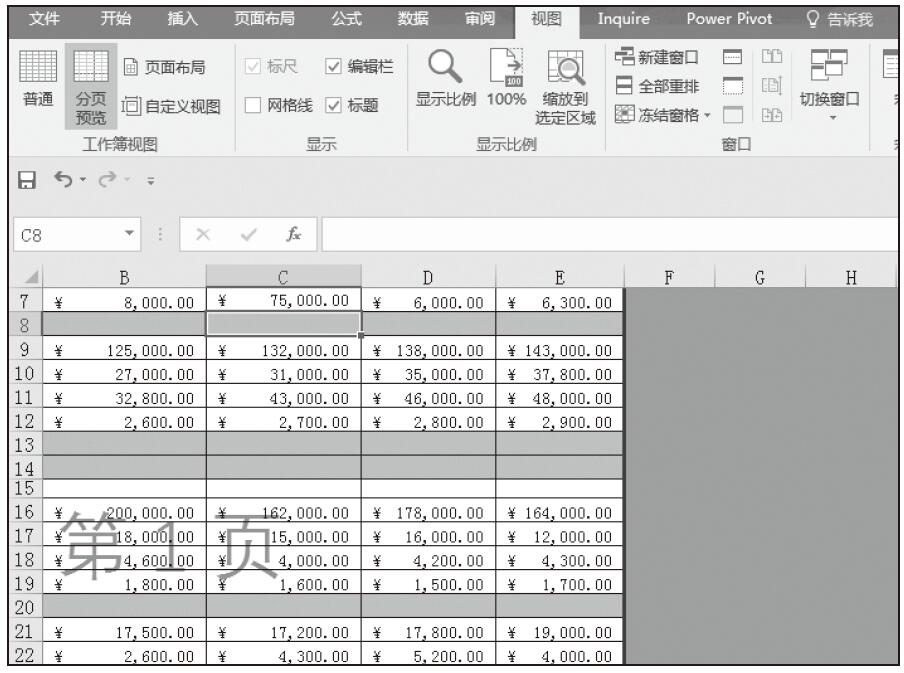
Task: Open the Zoom (显示比例) magnifier dialog
Action: pos(446,80)
